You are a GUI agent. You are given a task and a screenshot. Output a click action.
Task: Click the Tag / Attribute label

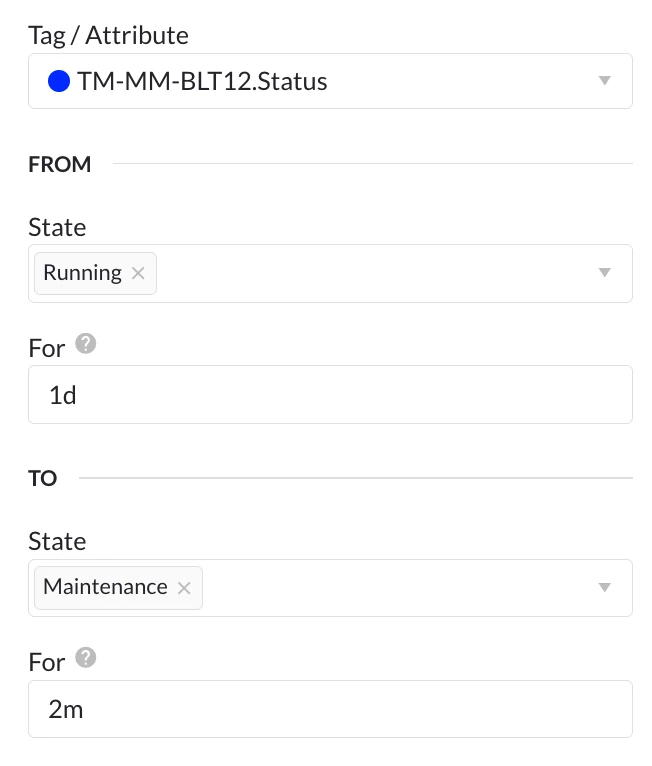pos(108,35)
